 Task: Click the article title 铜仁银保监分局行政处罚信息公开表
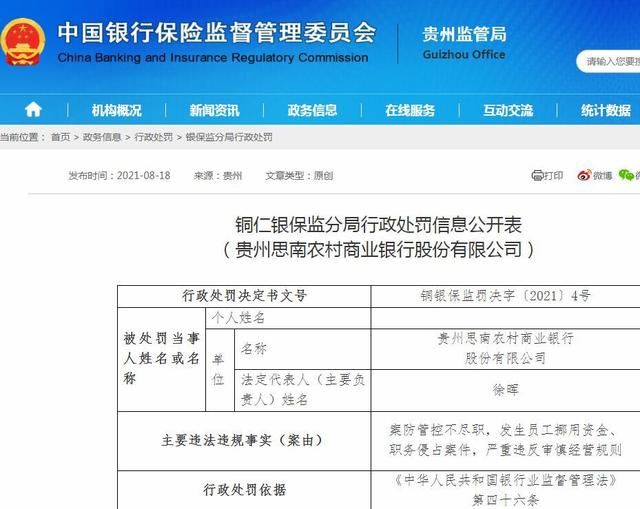(x=378, y=225)
